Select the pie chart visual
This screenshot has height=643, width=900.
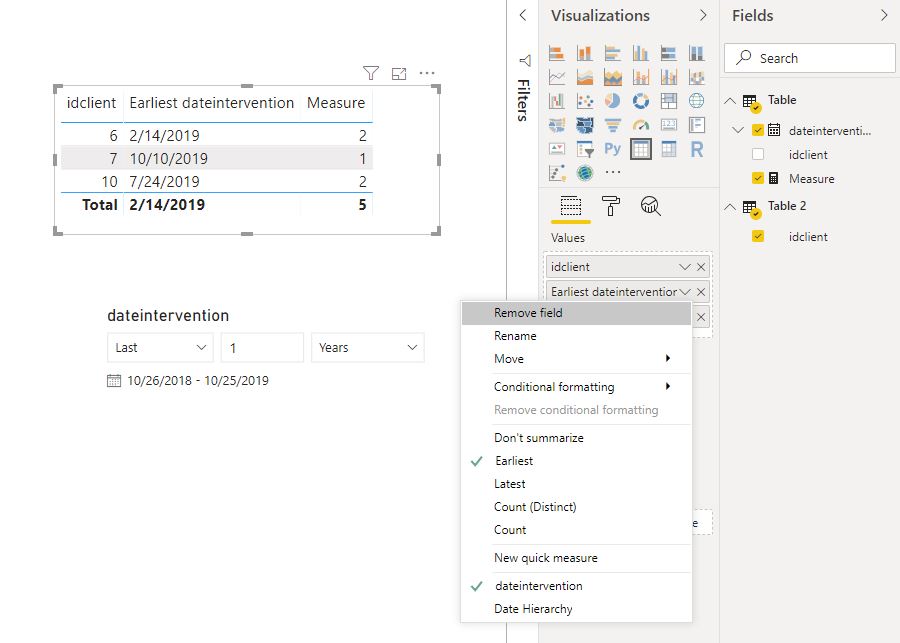pos(613,101)
